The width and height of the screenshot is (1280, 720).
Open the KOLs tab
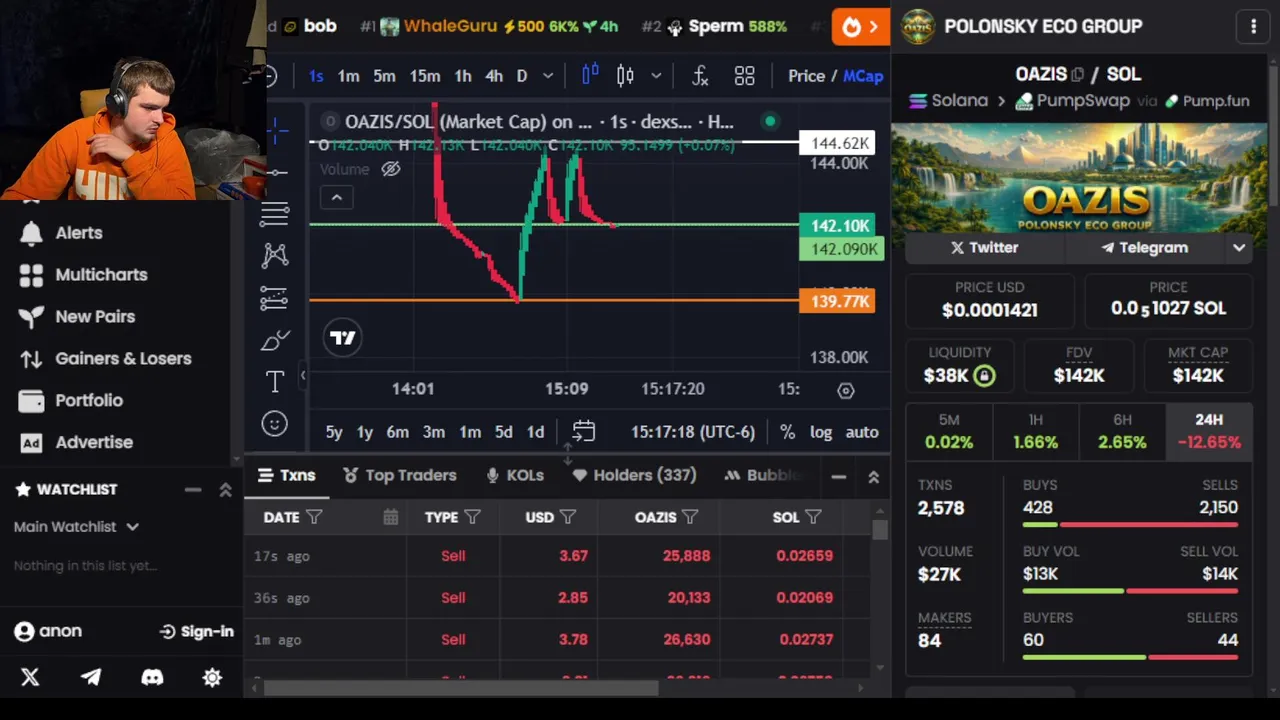(x=515, y=476)
